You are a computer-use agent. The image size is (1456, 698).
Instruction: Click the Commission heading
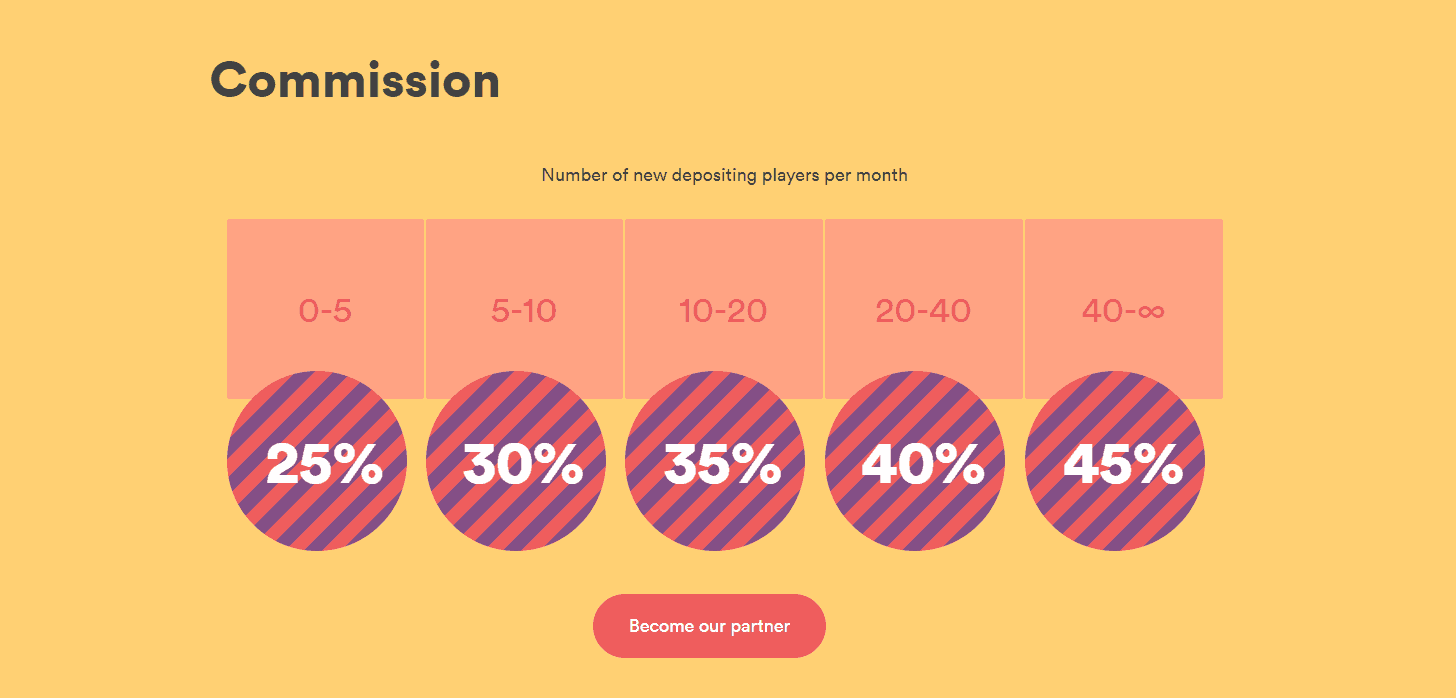pyautogui.click(x=355, y=80)
